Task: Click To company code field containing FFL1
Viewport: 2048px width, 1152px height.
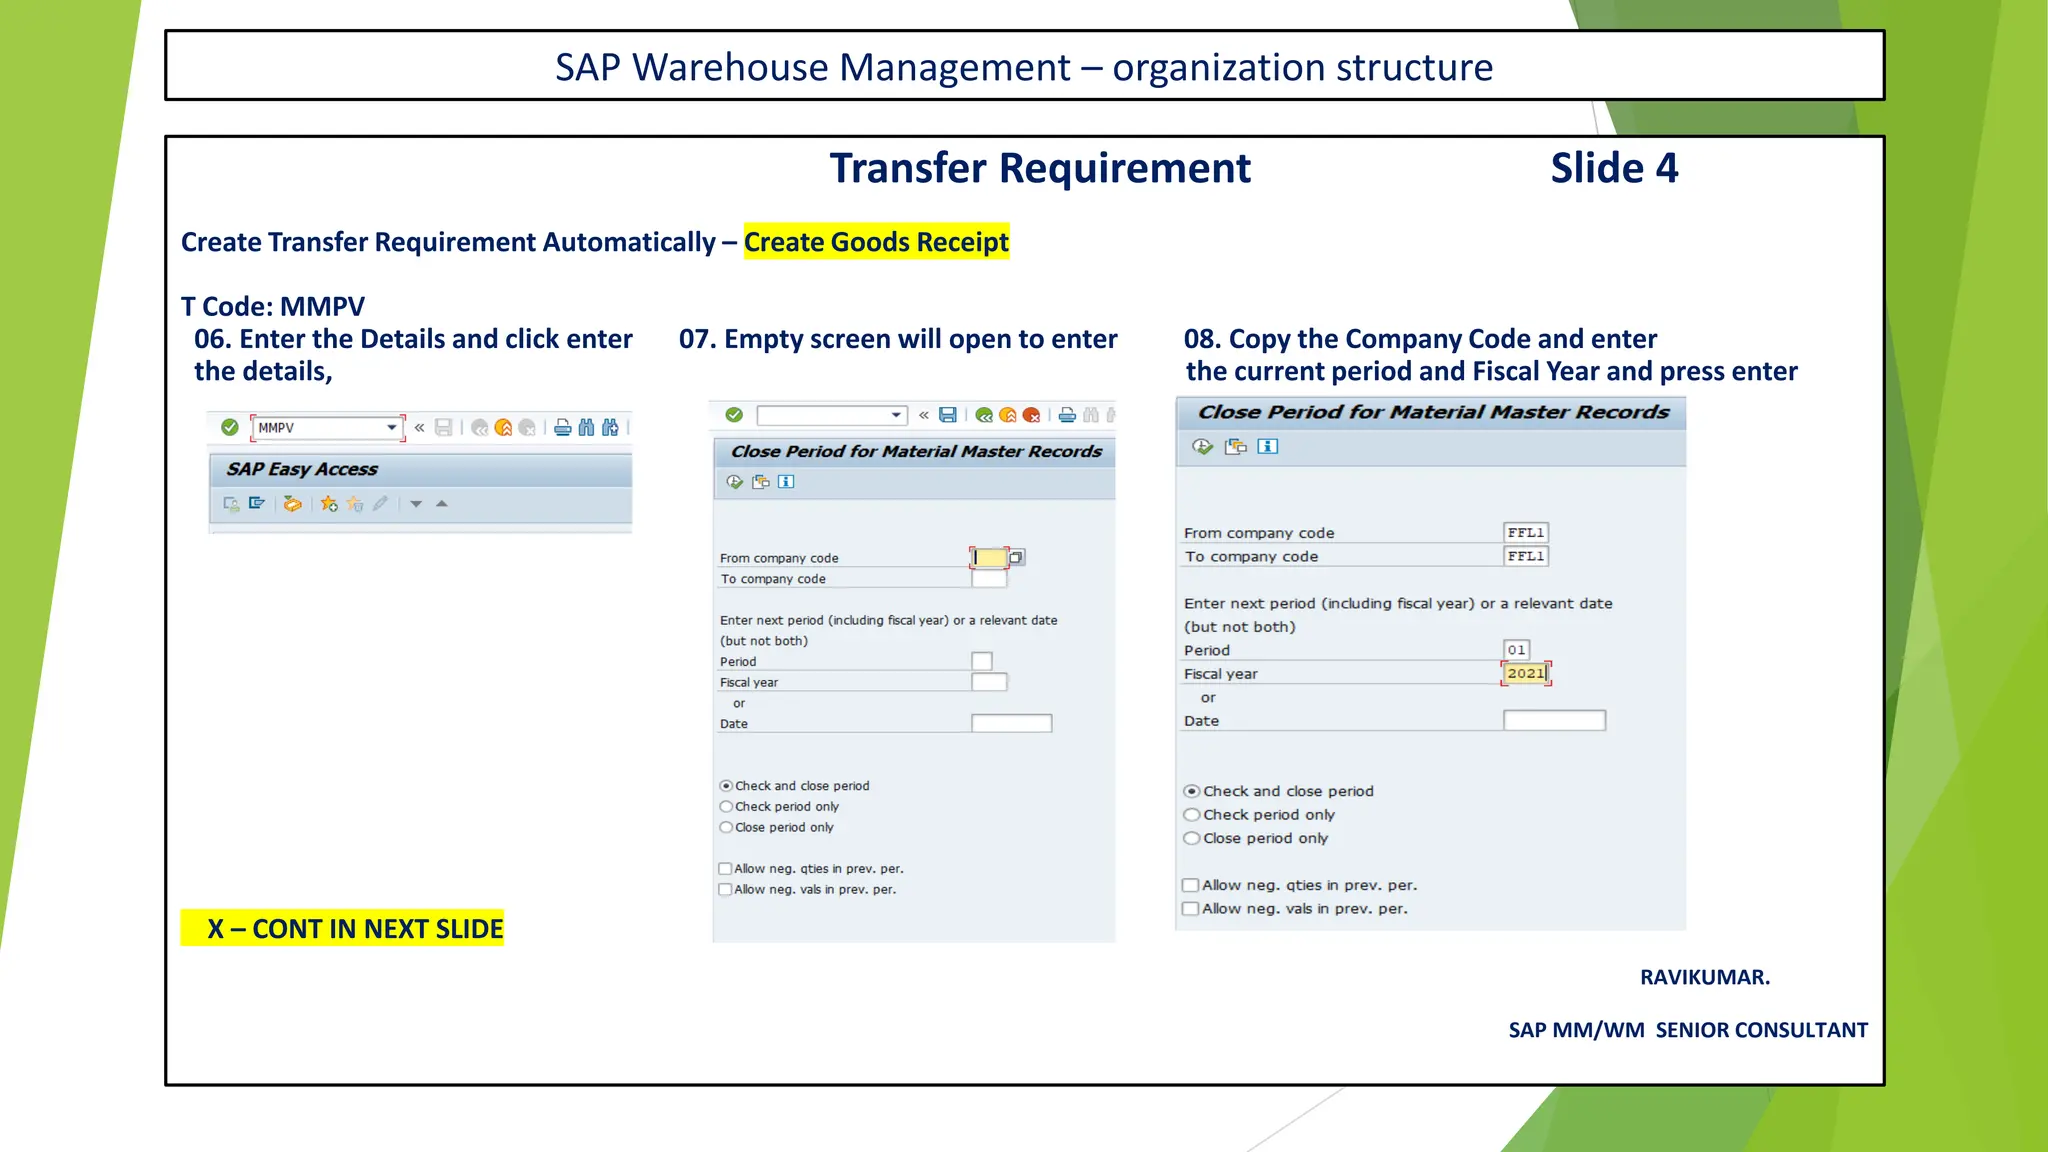Action: [x=1526, y=556]
